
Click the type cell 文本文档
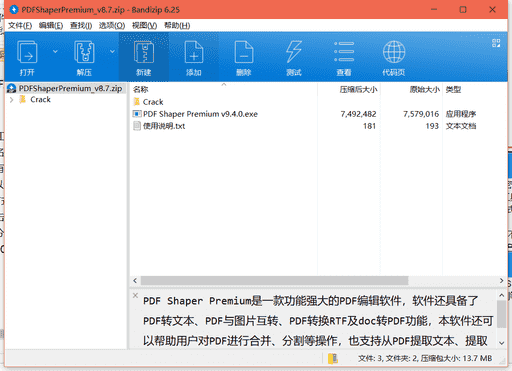(x=461, y=126)
